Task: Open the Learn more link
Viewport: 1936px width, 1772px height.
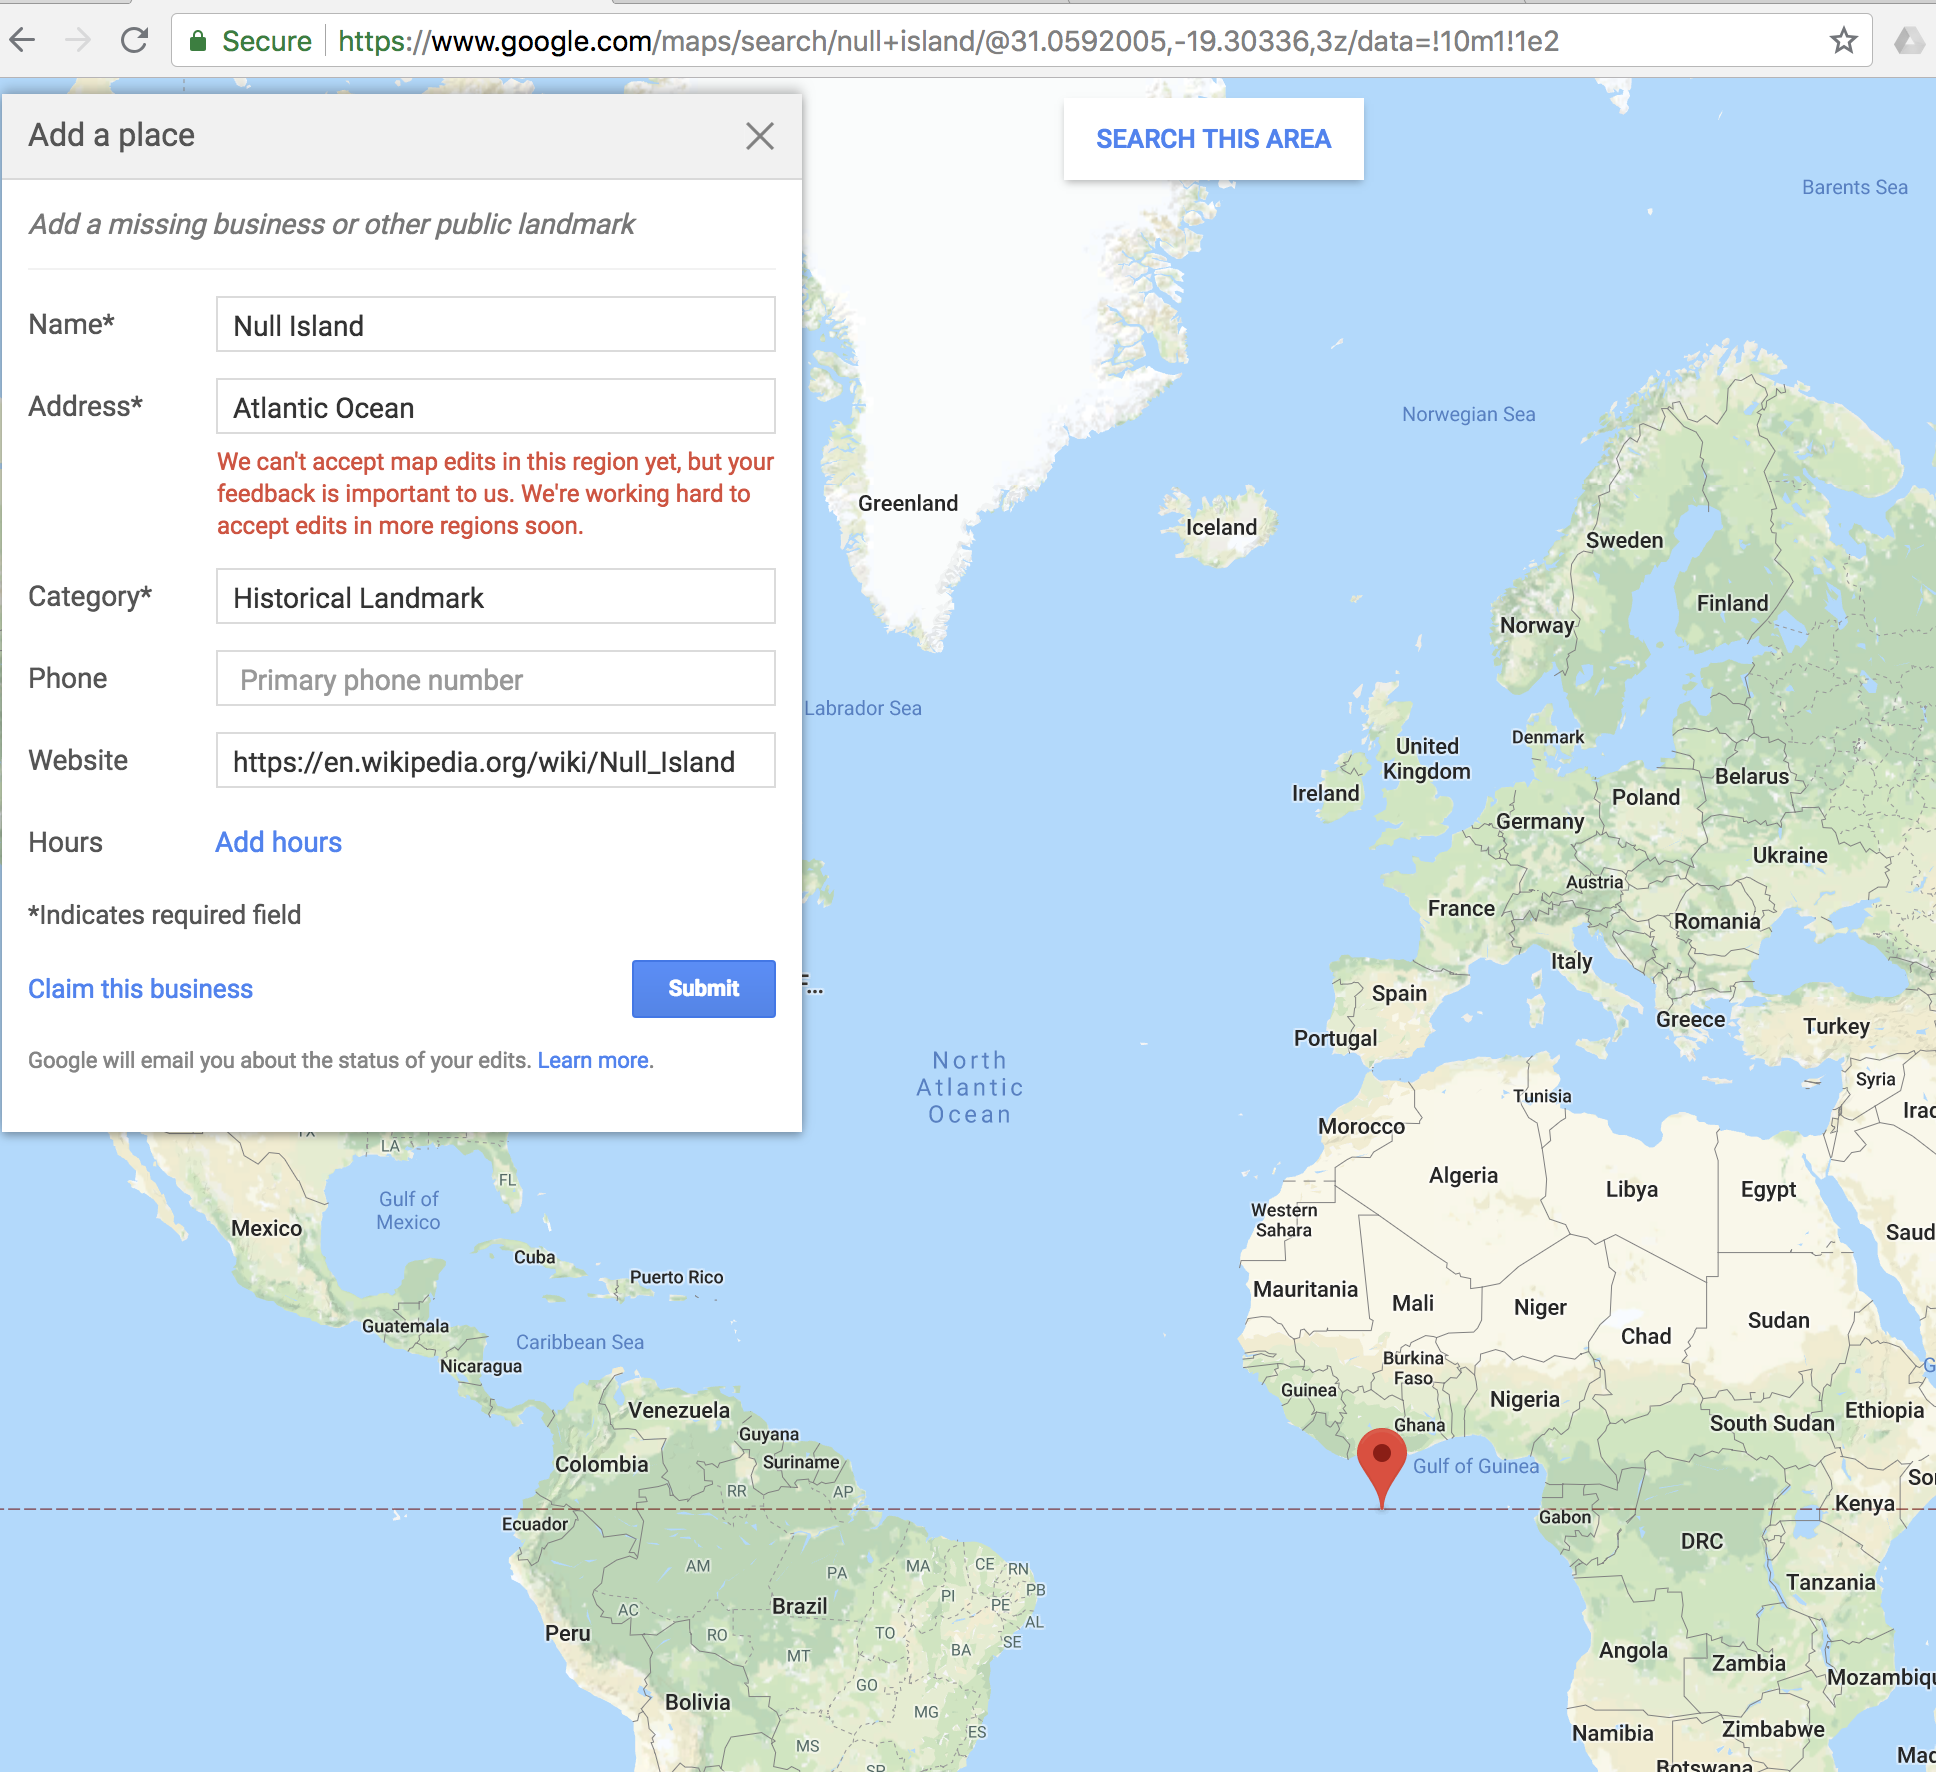Action: click(x=592, y=1060)
